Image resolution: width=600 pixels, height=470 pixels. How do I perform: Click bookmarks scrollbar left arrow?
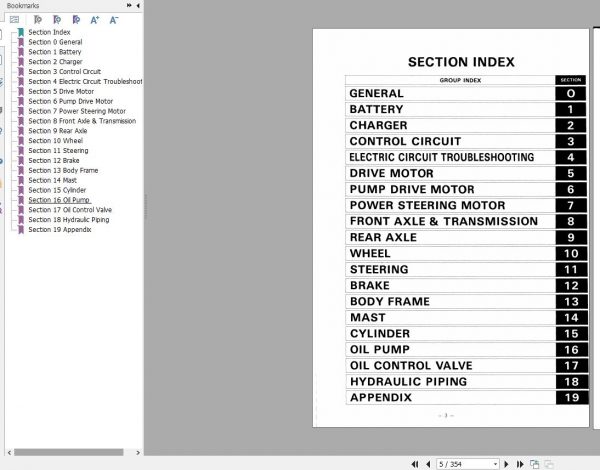tap(9, 452)
